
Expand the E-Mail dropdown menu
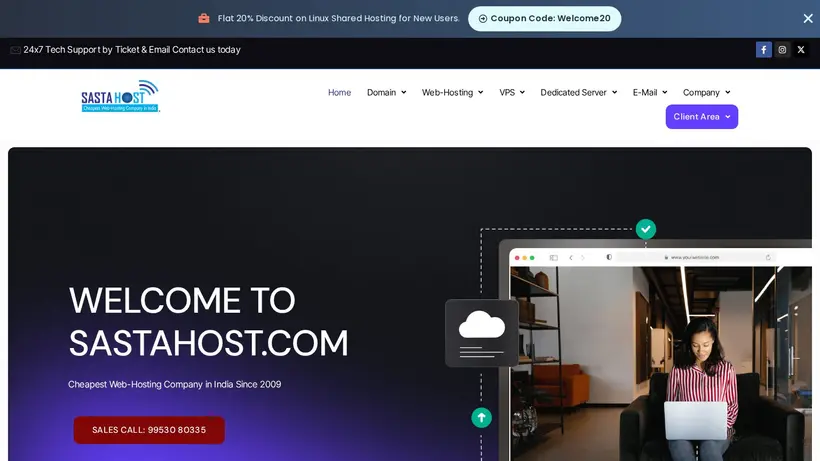click(650, 93)
